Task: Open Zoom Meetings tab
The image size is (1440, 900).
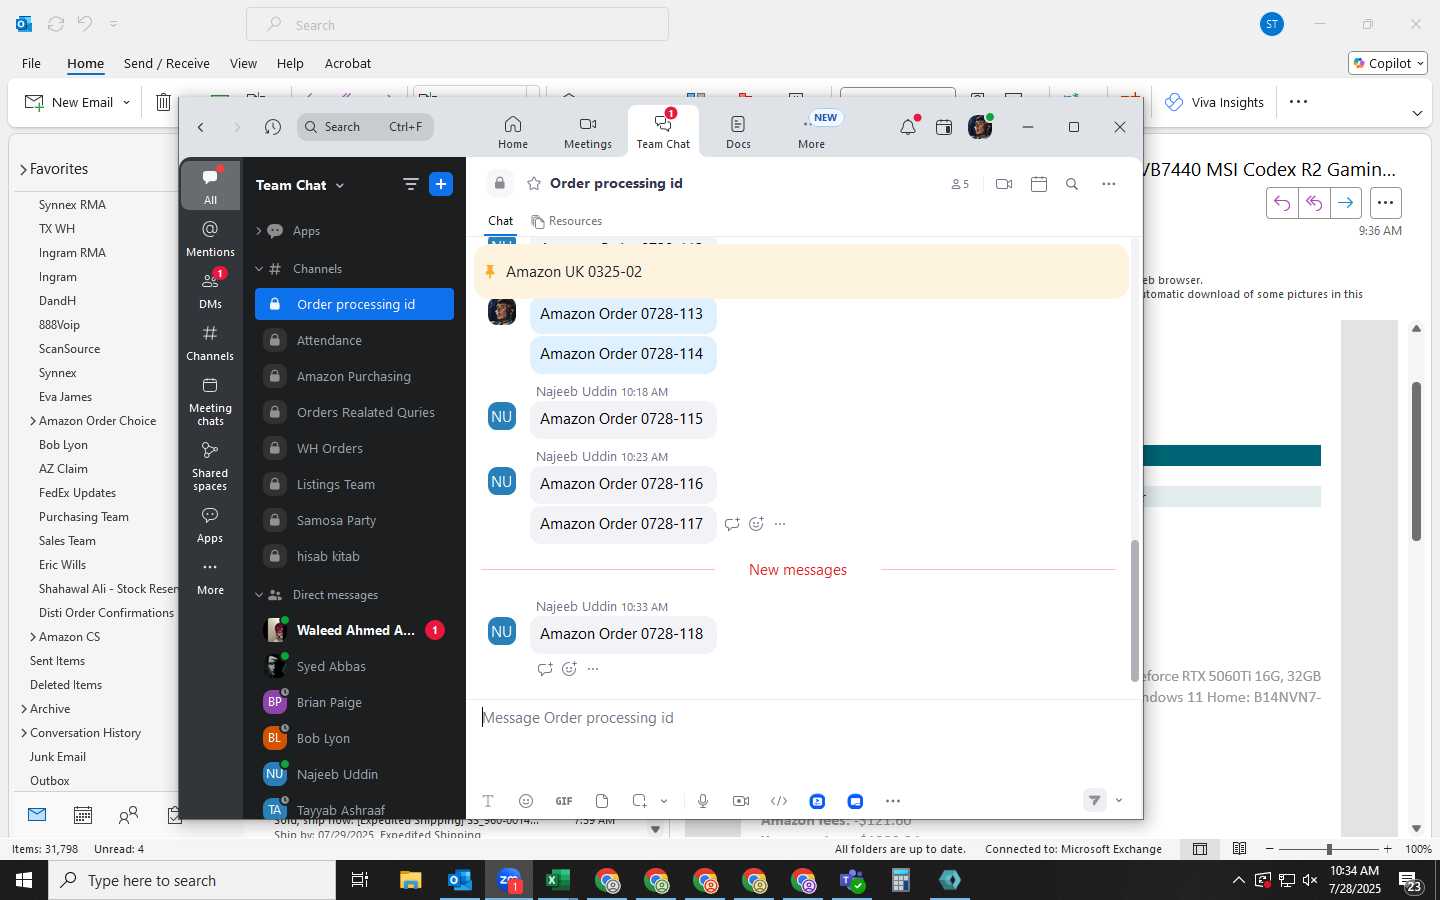Action: [x=588, y=131]
